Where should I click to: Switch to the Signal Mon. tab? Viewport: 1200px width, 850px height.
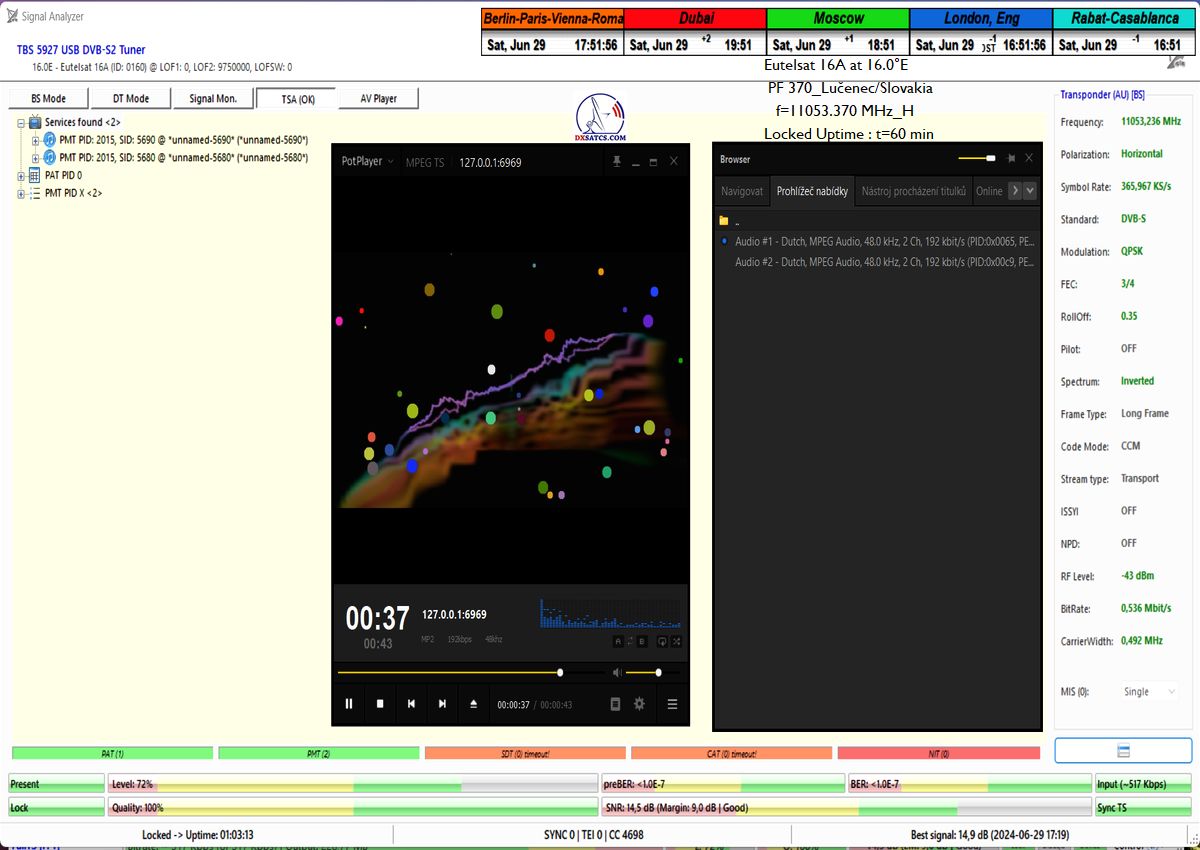point(212,99)
